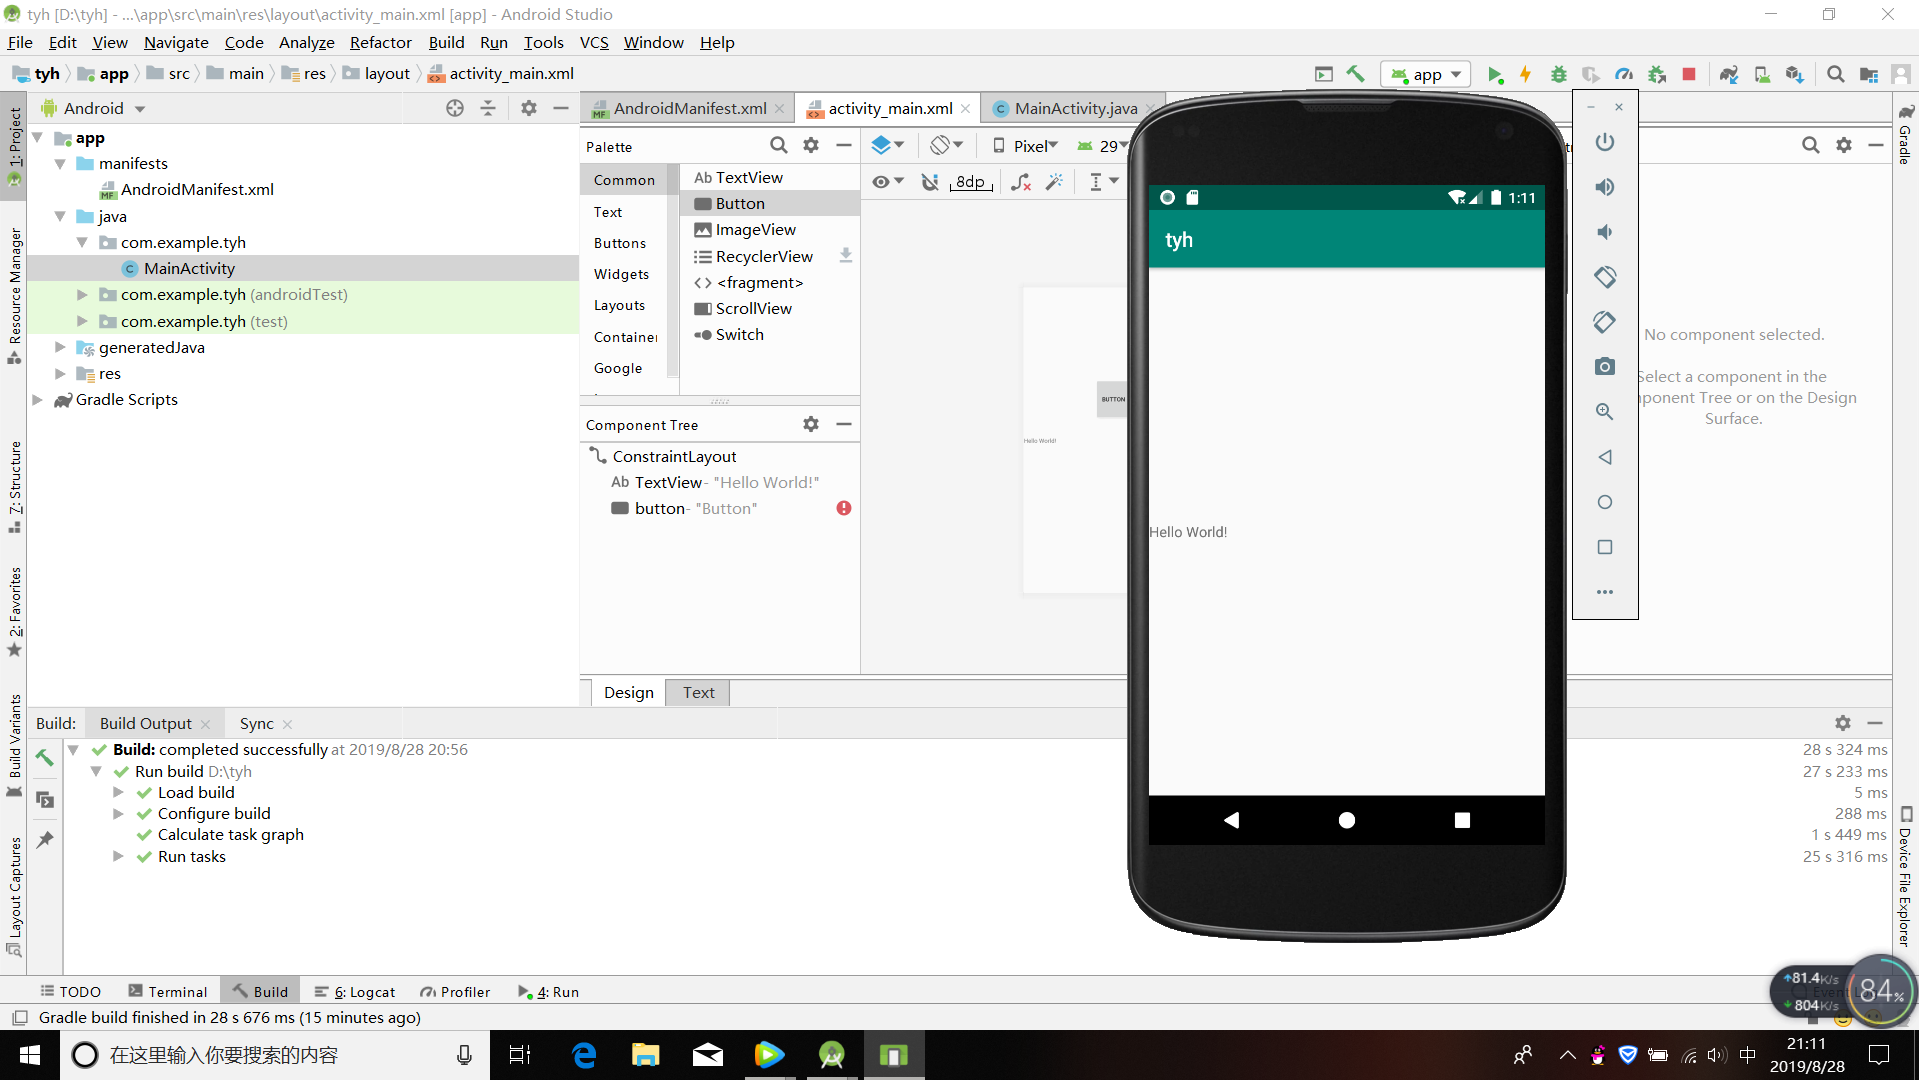Click the Infer Constraints magic wand icon
The height and width of the screenshot is (1080, 1919).
[x=1054, y=181]
